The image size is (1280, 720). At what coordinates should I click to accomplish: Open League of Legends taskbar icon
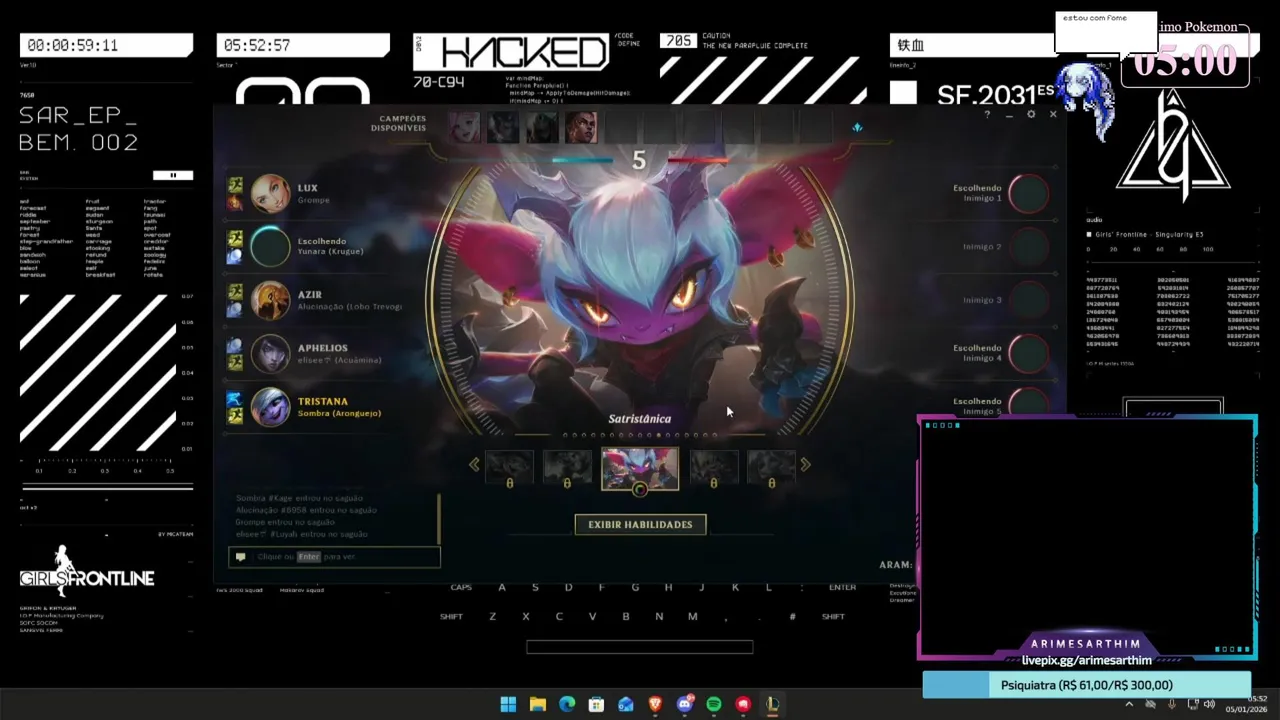point(772,704)
